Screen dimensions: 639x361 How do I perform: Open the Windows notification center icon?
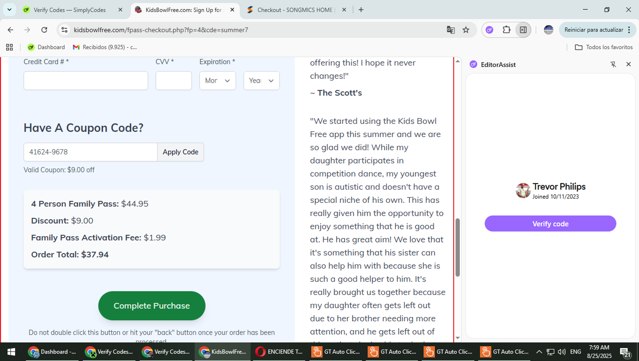click(x=625, y=352)
